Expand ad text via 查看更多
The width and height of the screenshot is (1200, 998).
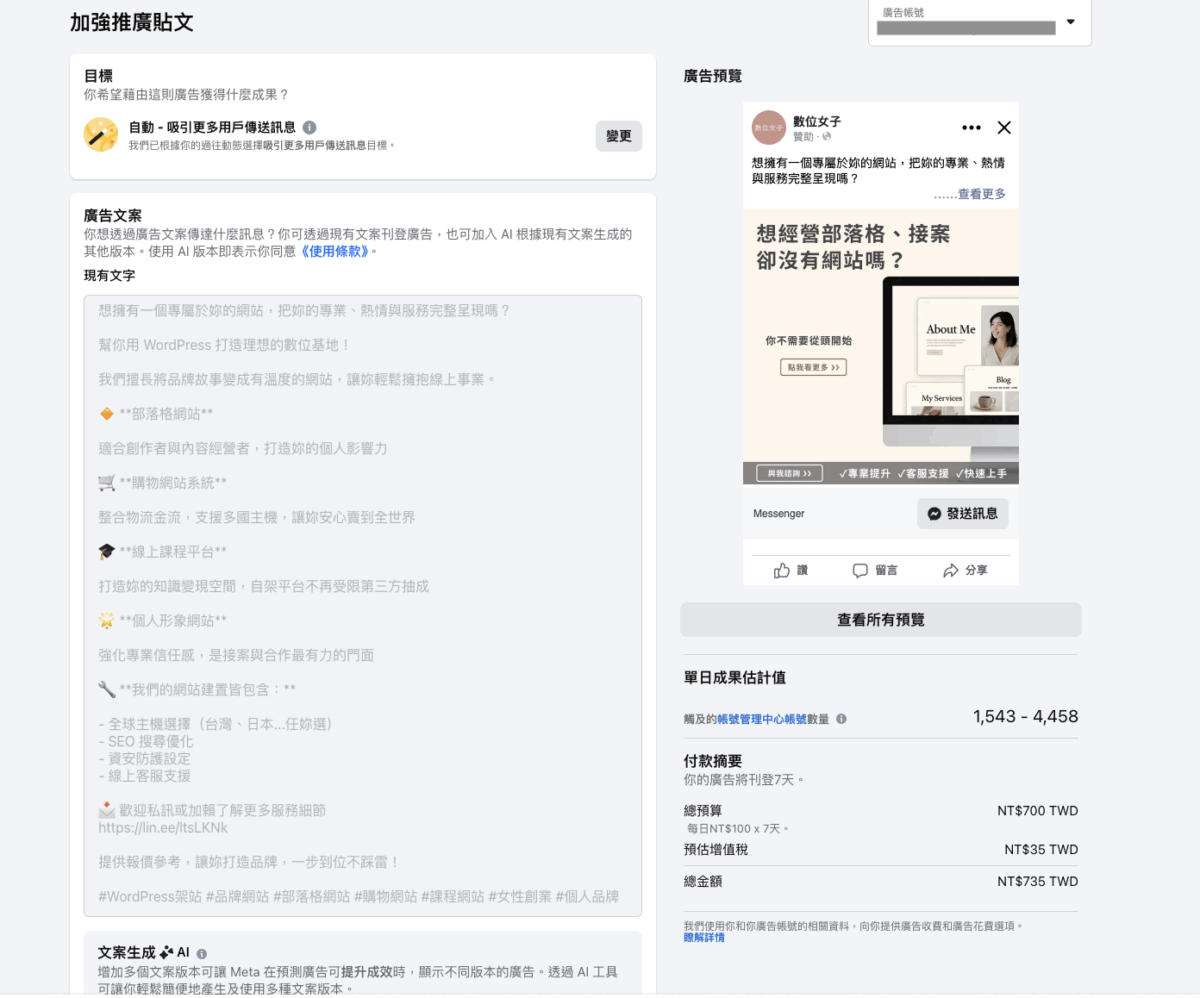point(981,194)
